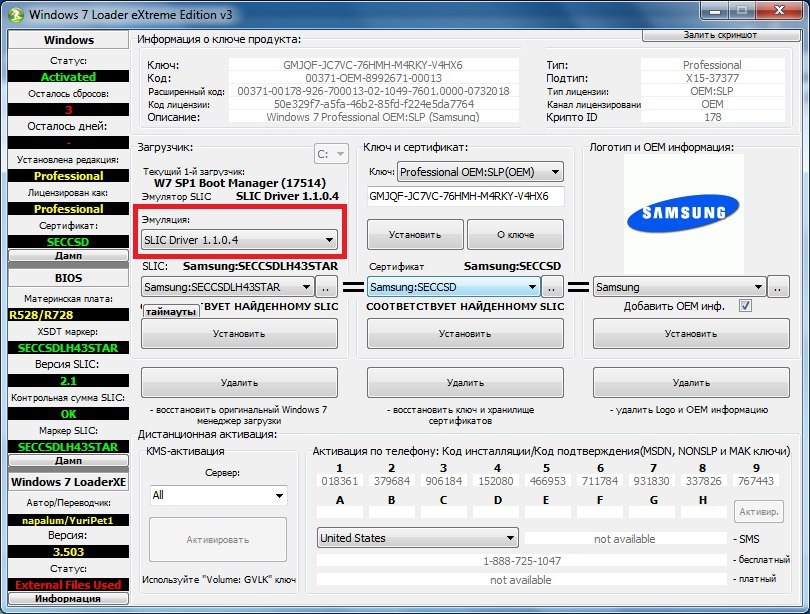
Task: Click the browse '..' button next to certificate dropdown
Action: coord(552,287)
